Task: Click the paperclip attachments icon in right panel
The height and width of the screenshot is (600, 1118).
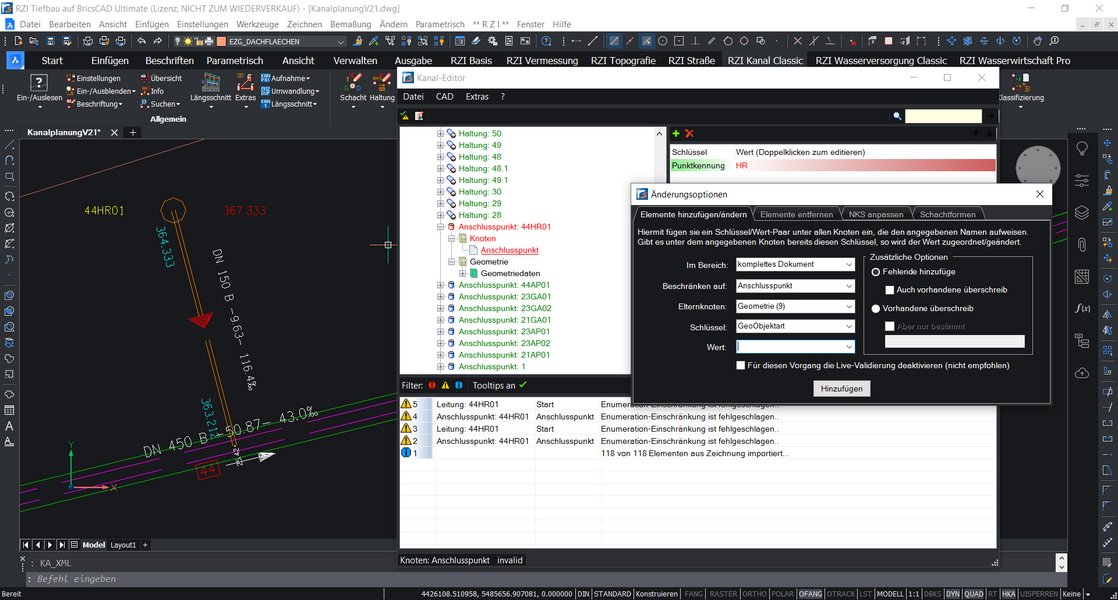Action: 1082,244
